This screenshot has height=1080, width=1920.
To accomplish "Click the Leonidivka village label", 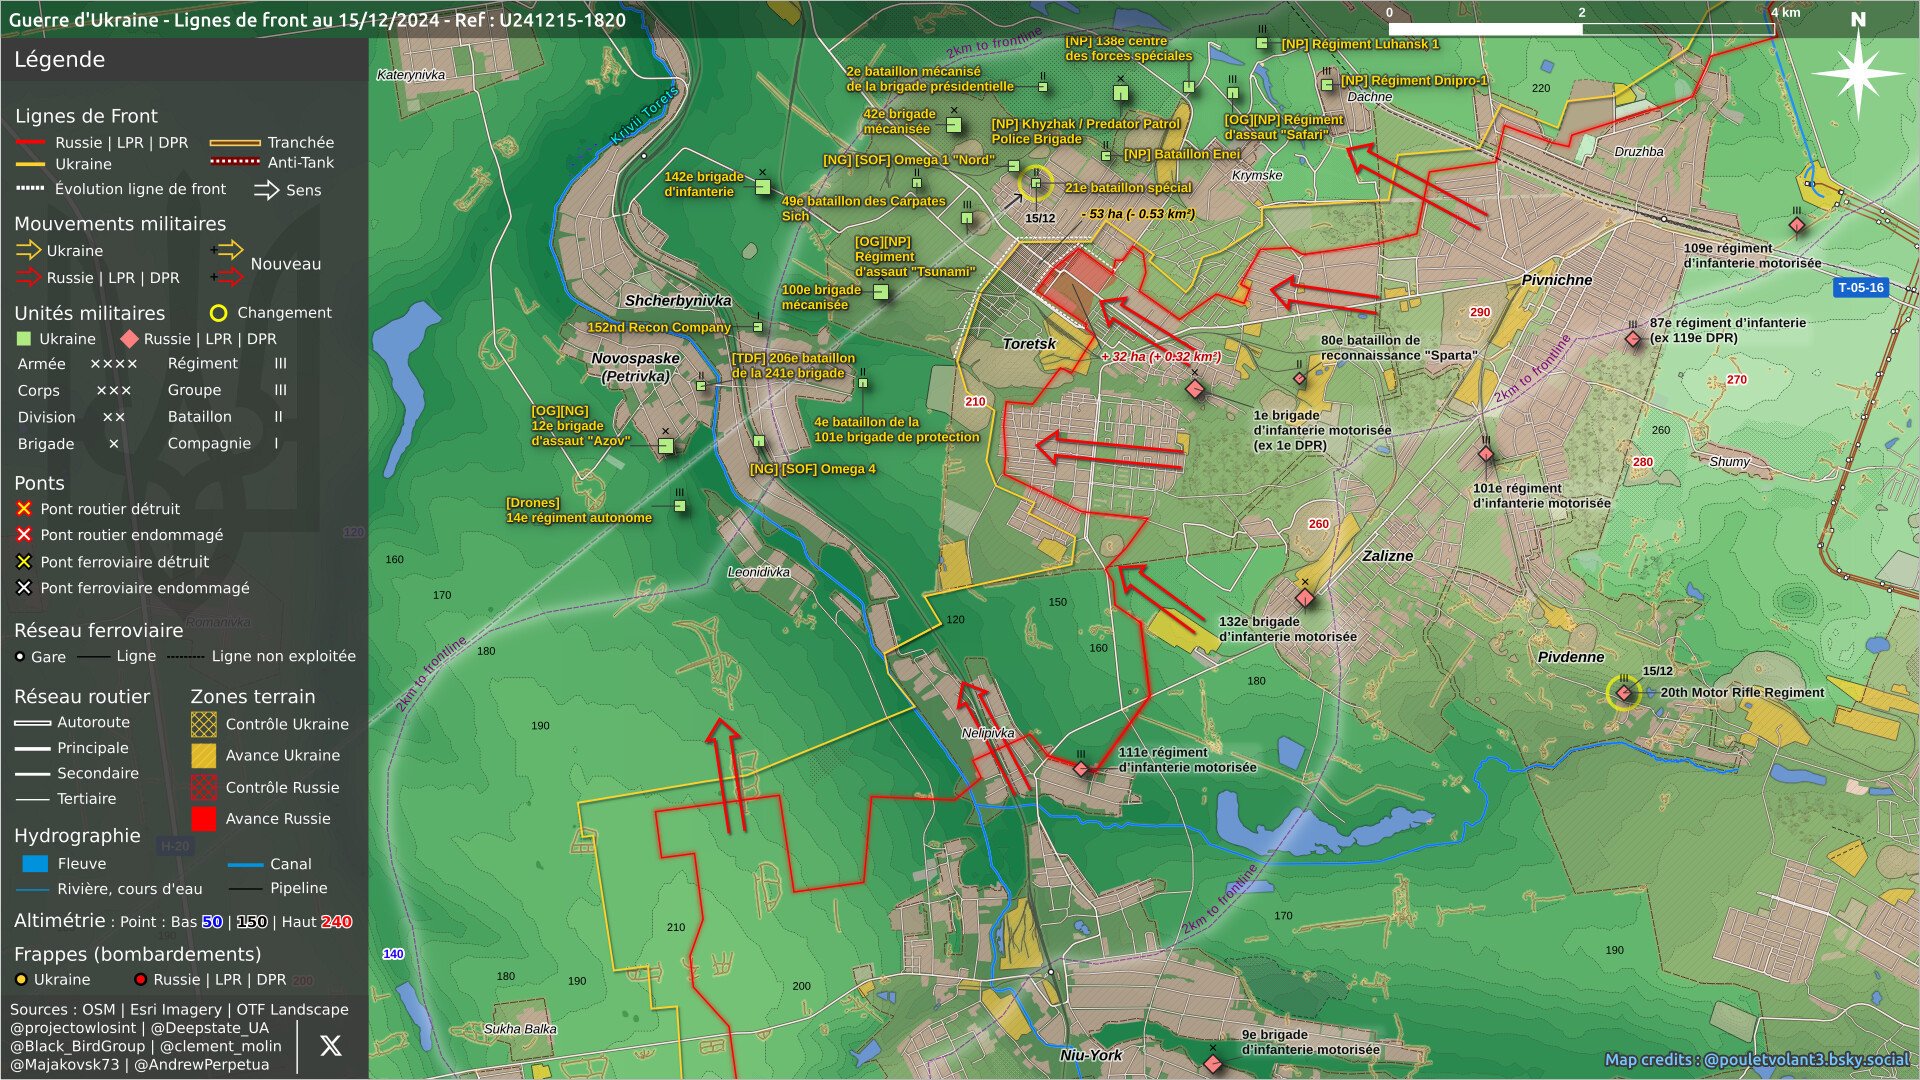I will click(x=759, y=572).
